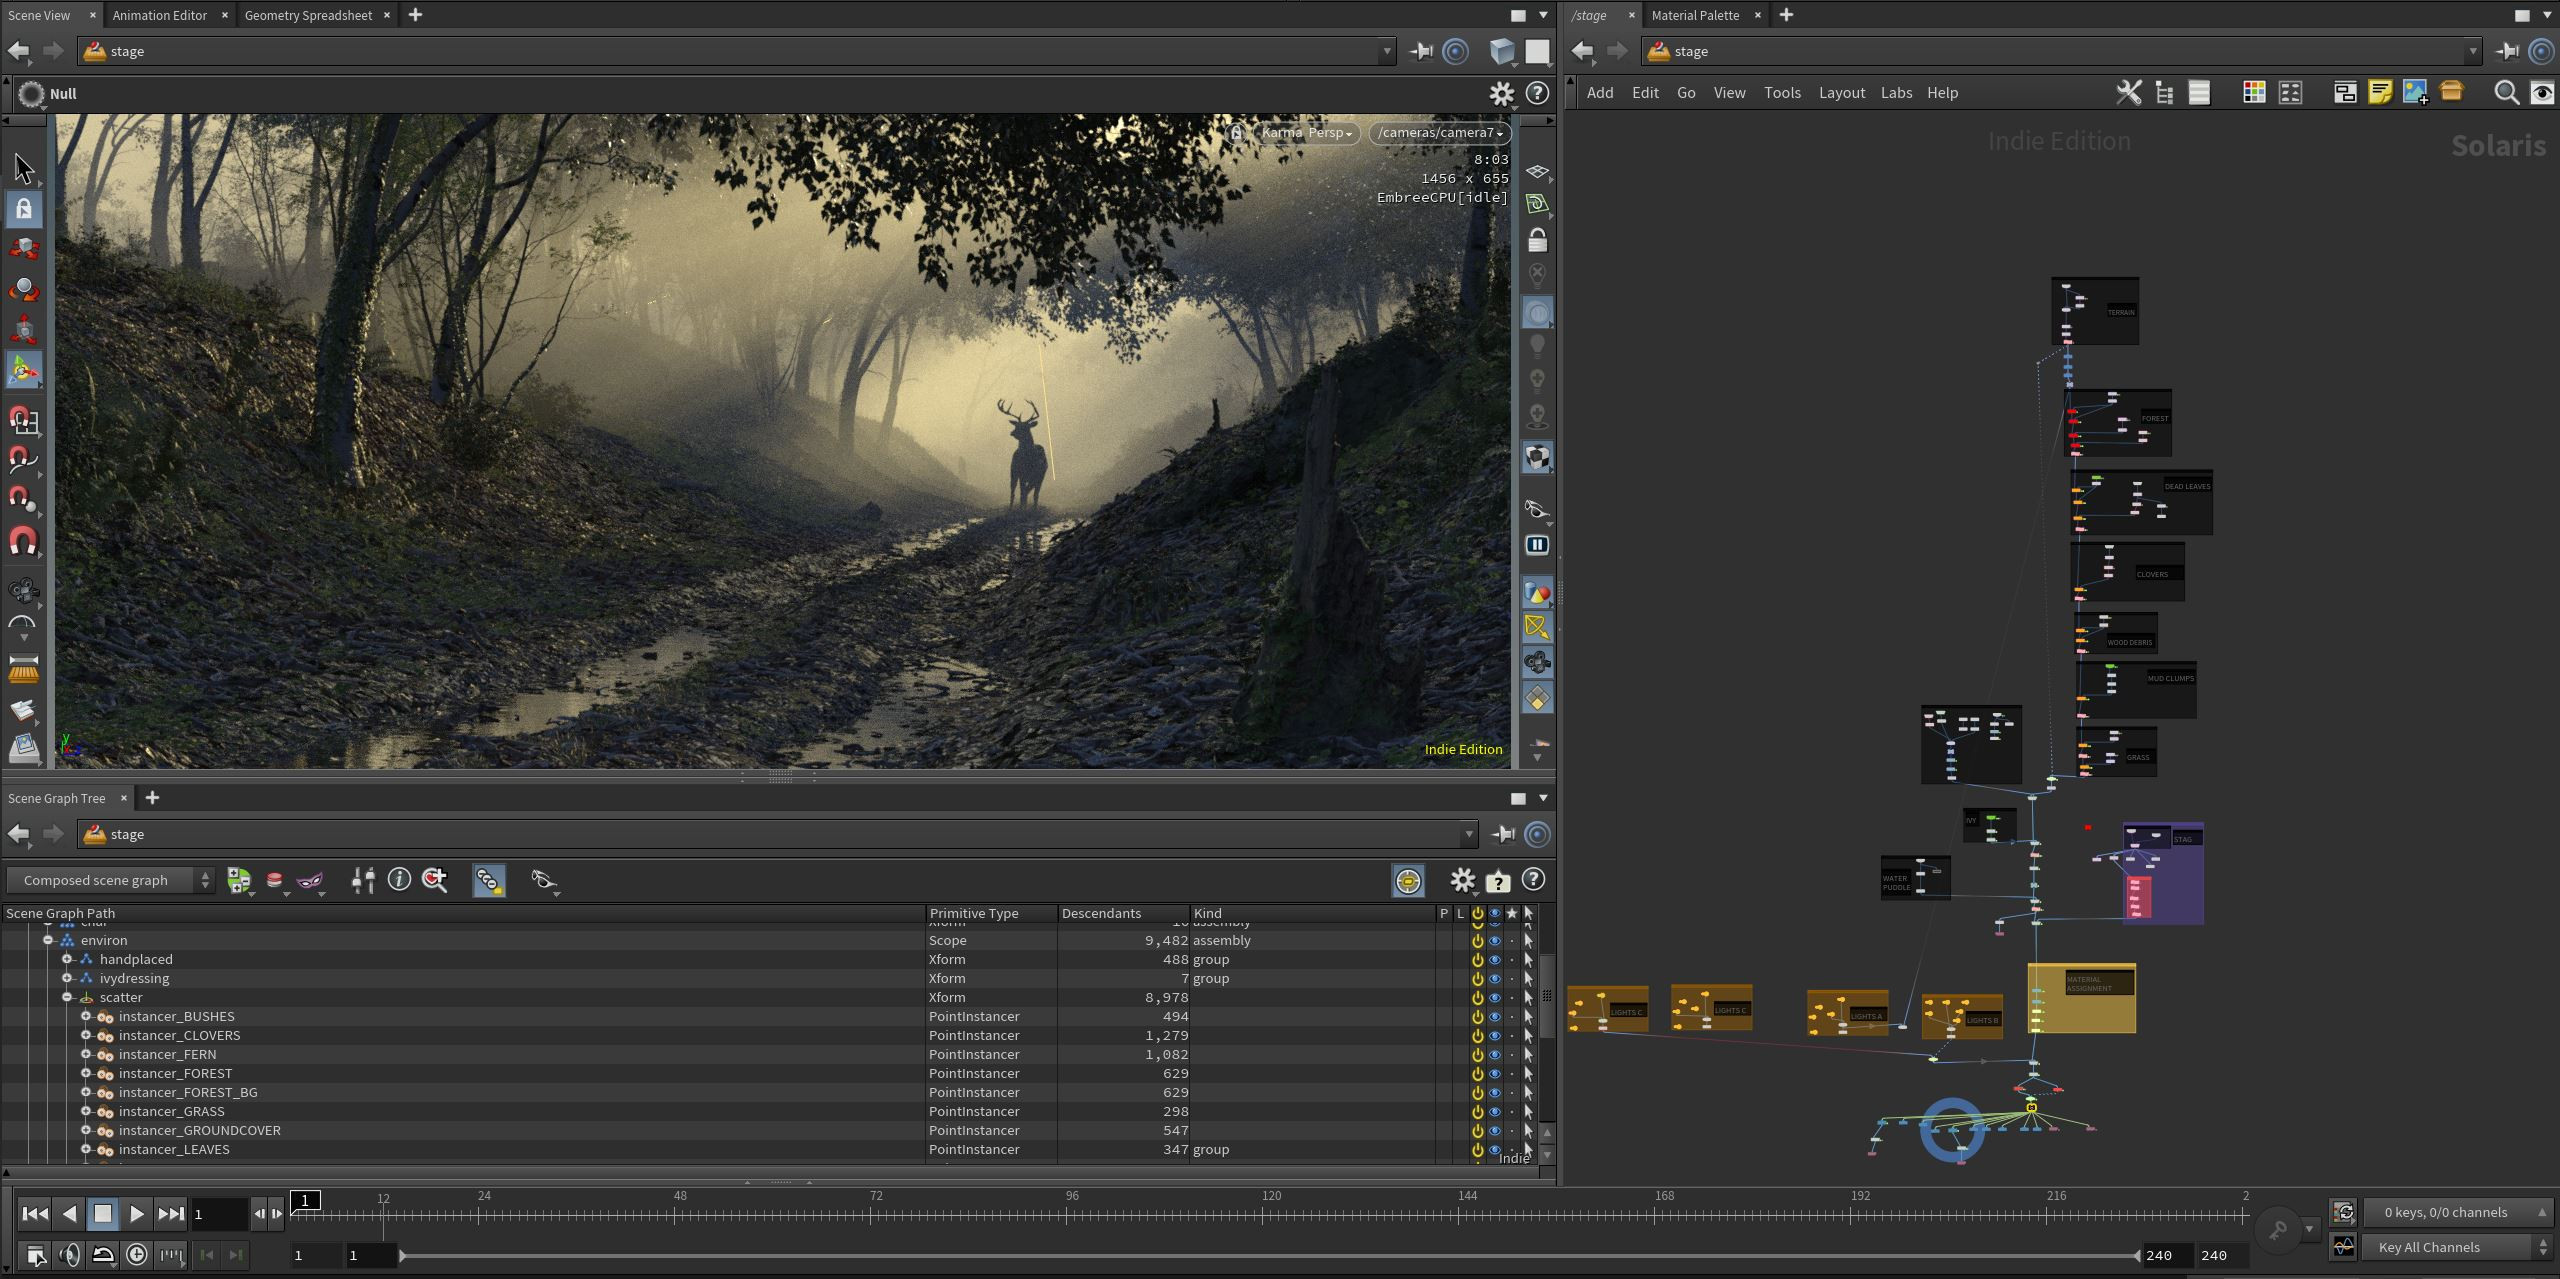Toggle the viewport render pause button
The height and width of the screenshot is (1279, 2560).
pyautogui.click(x=1537, y=545)
